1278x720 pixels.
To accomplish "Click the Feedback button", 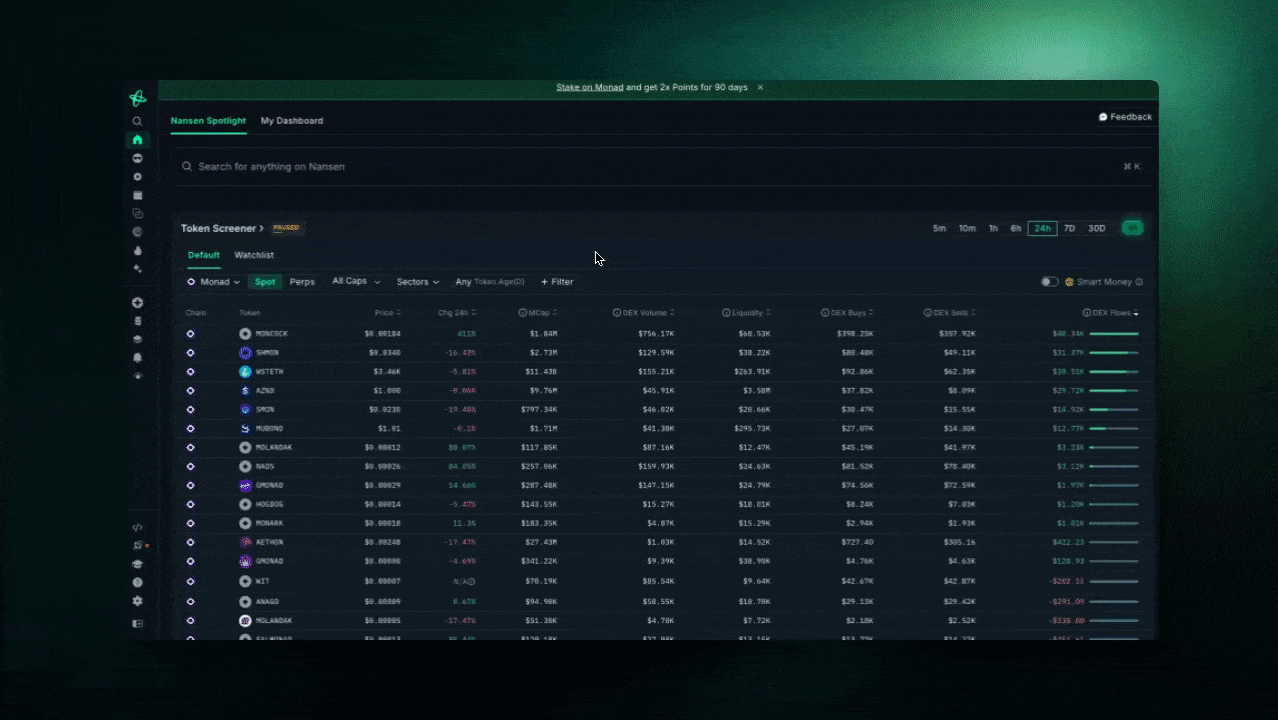I will 1125,117.
